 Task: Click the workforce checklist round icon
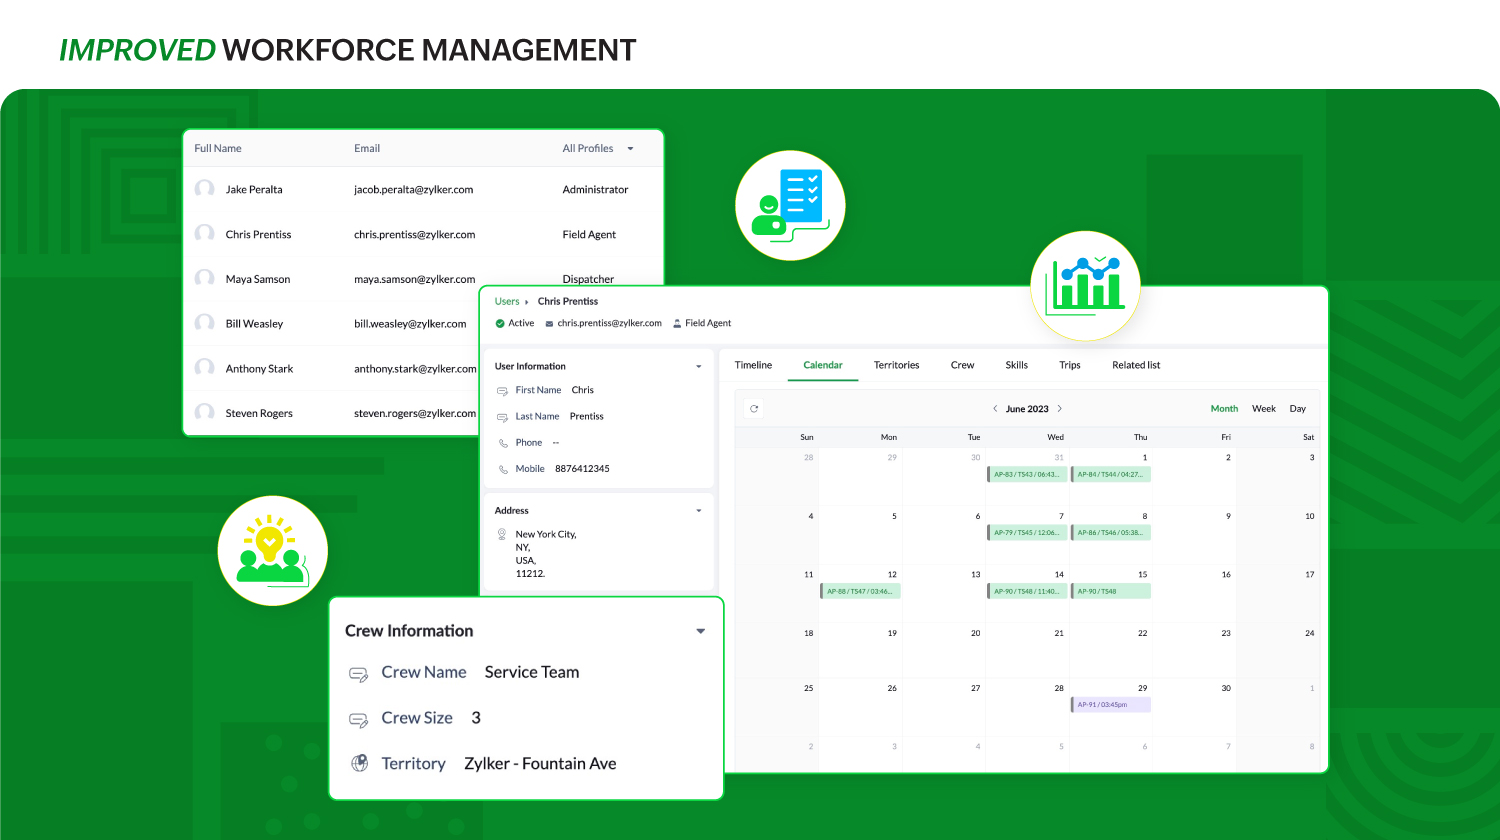coord(790,206)
